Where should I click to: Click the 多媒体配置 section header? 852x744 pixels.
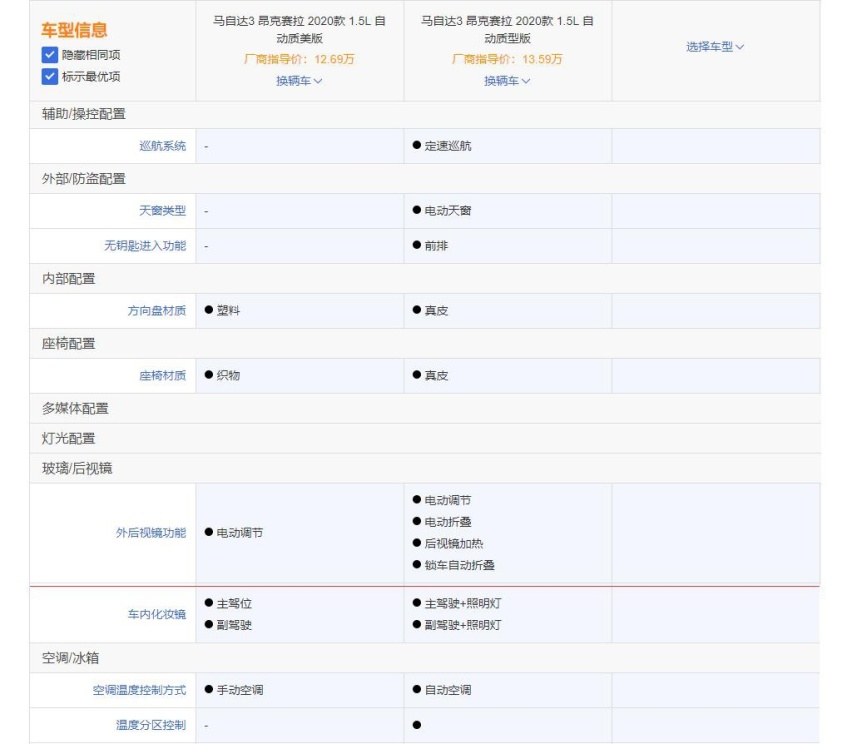[75, 409]
